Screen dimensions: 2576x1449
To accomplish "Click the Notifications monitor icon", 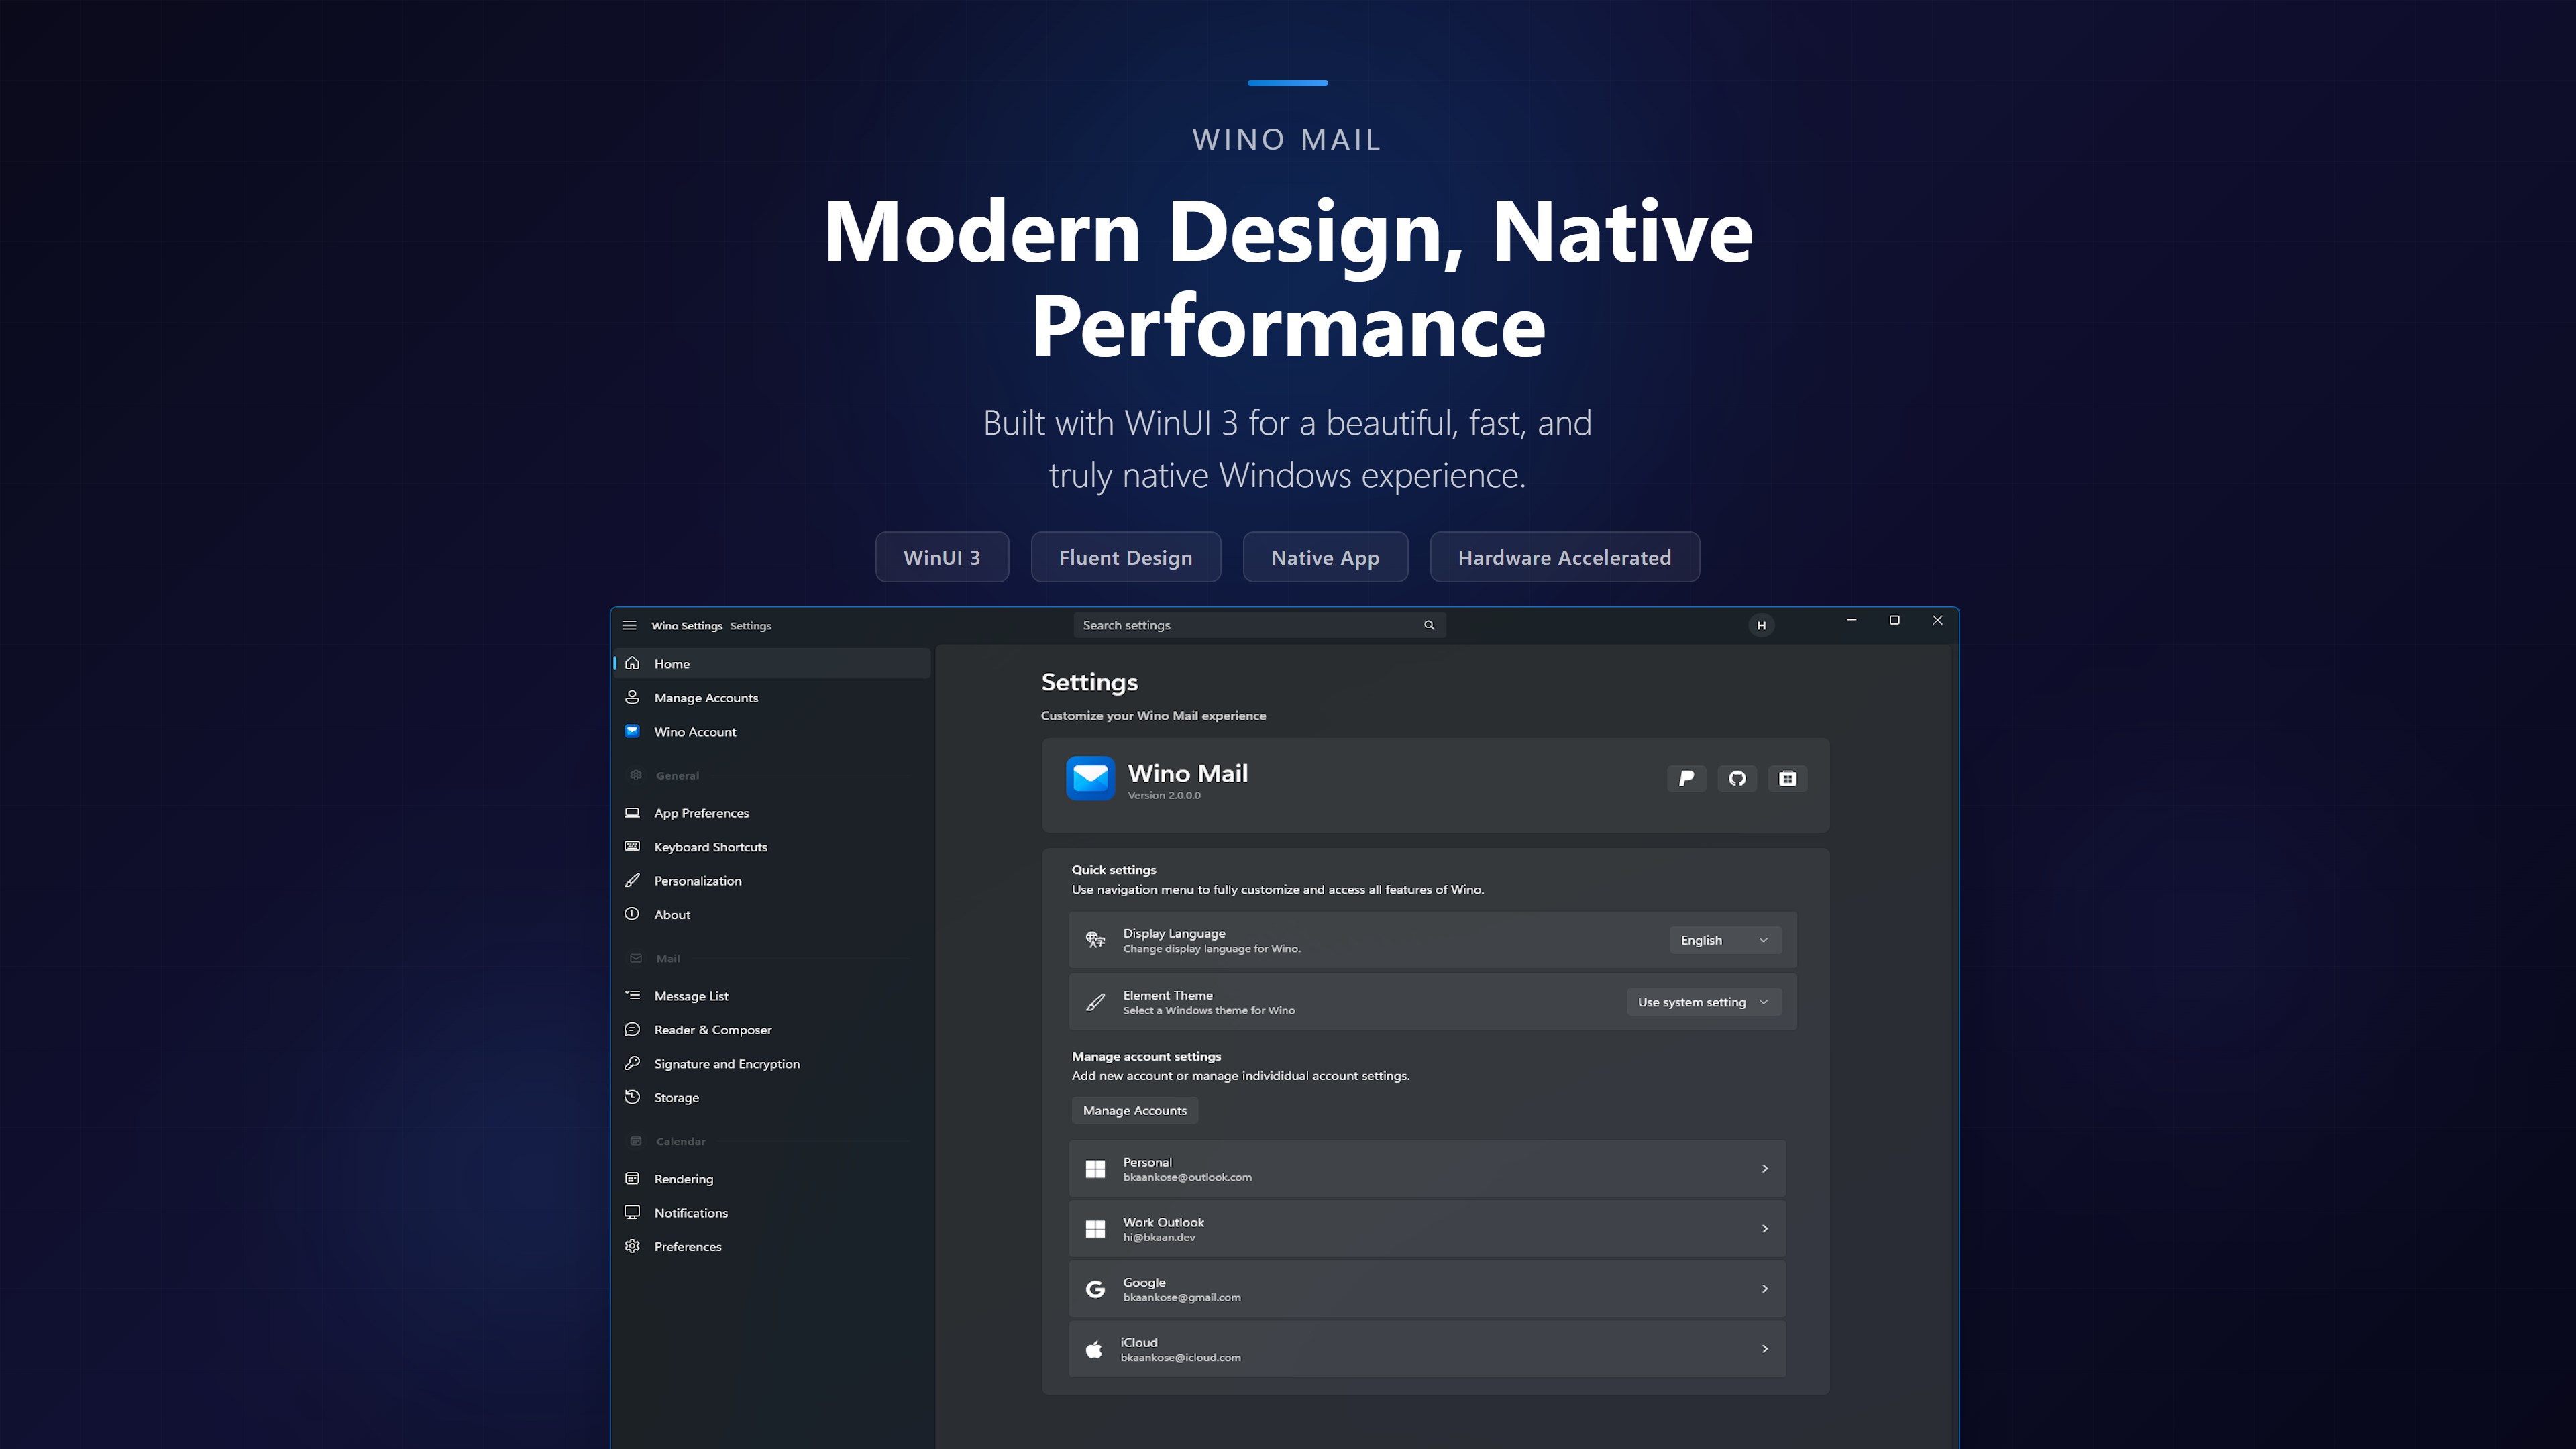I will click(632, 1212).
